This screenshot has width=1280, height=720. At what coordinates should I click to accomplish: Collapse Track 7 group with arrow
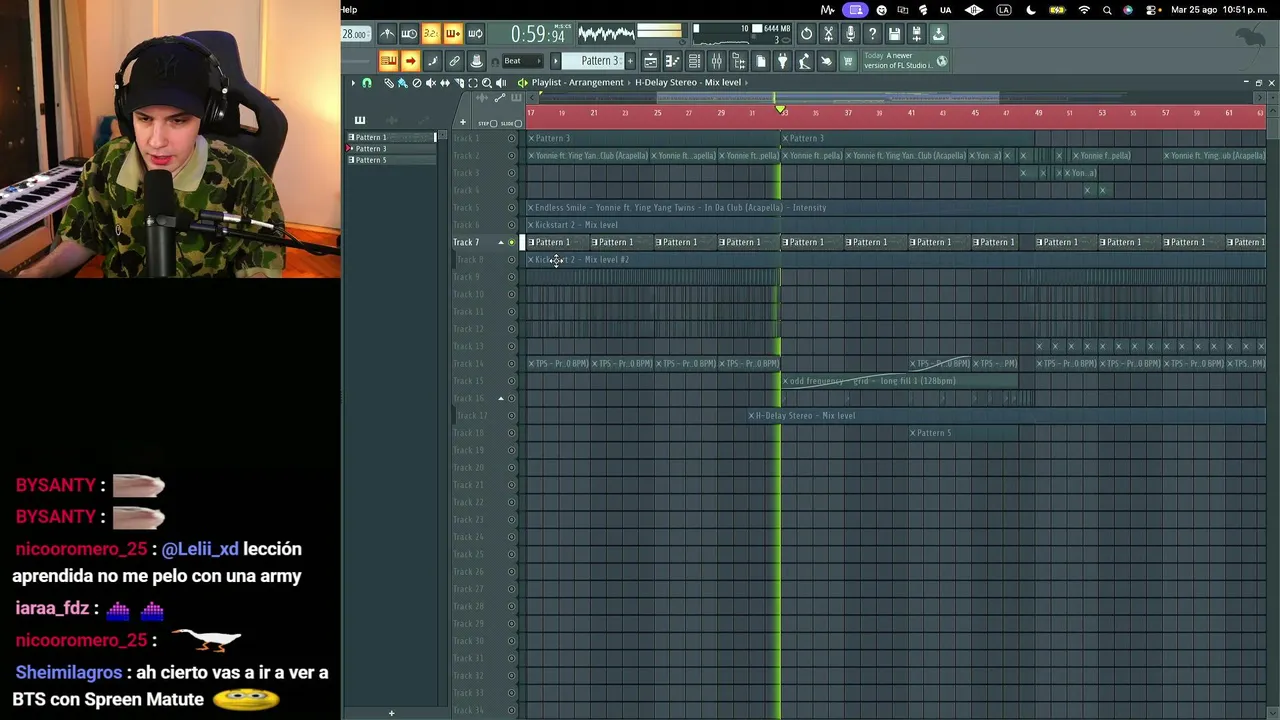(x=501, y=242)
